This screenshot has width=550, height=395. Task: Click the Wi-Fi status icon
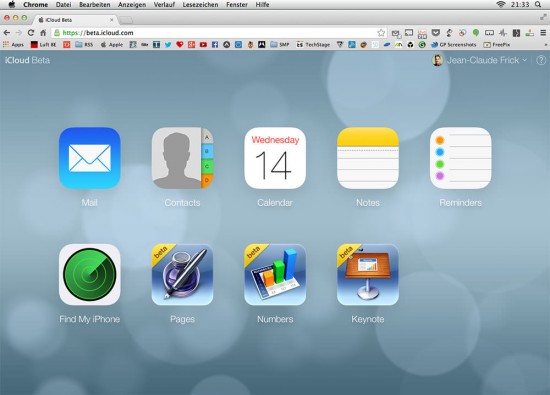coord(501,4)
